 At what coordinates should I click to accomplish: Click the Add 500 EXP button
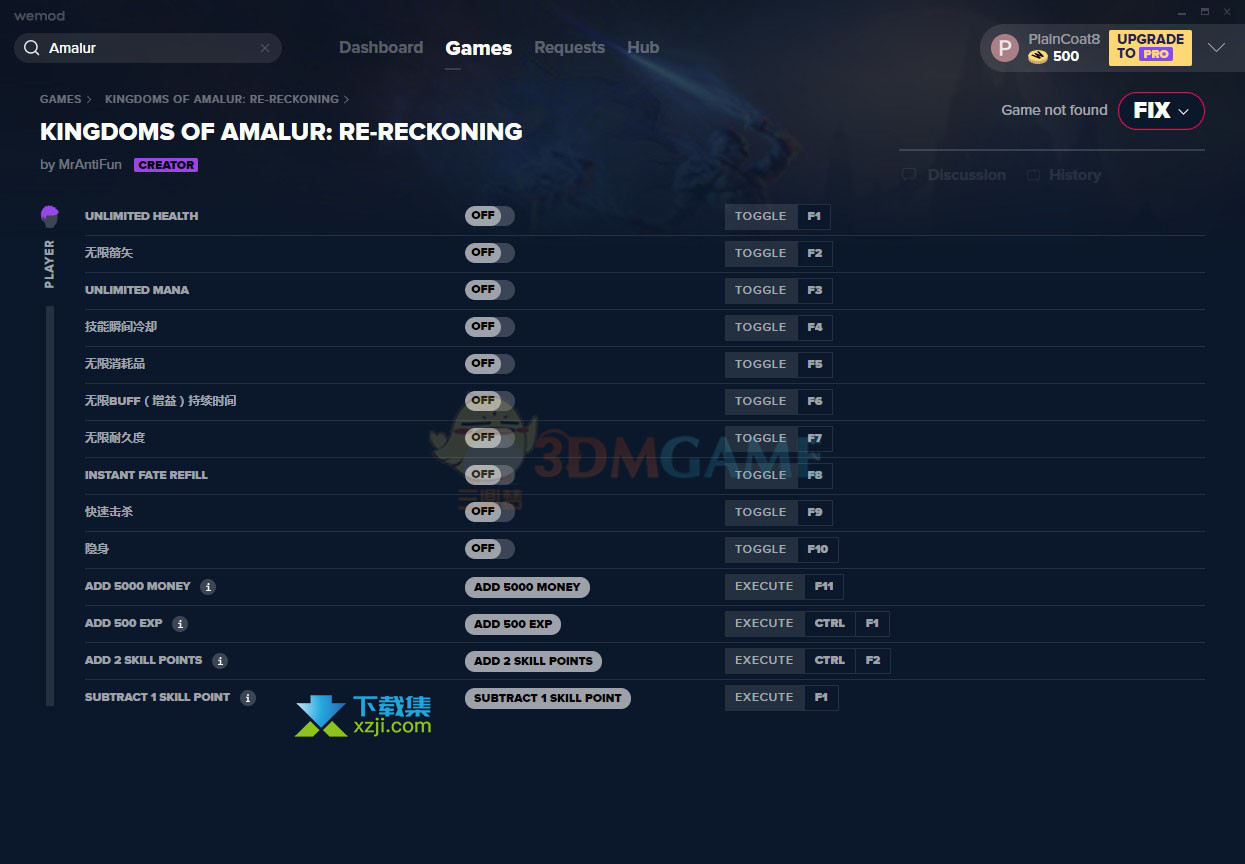tap(513, 624)
